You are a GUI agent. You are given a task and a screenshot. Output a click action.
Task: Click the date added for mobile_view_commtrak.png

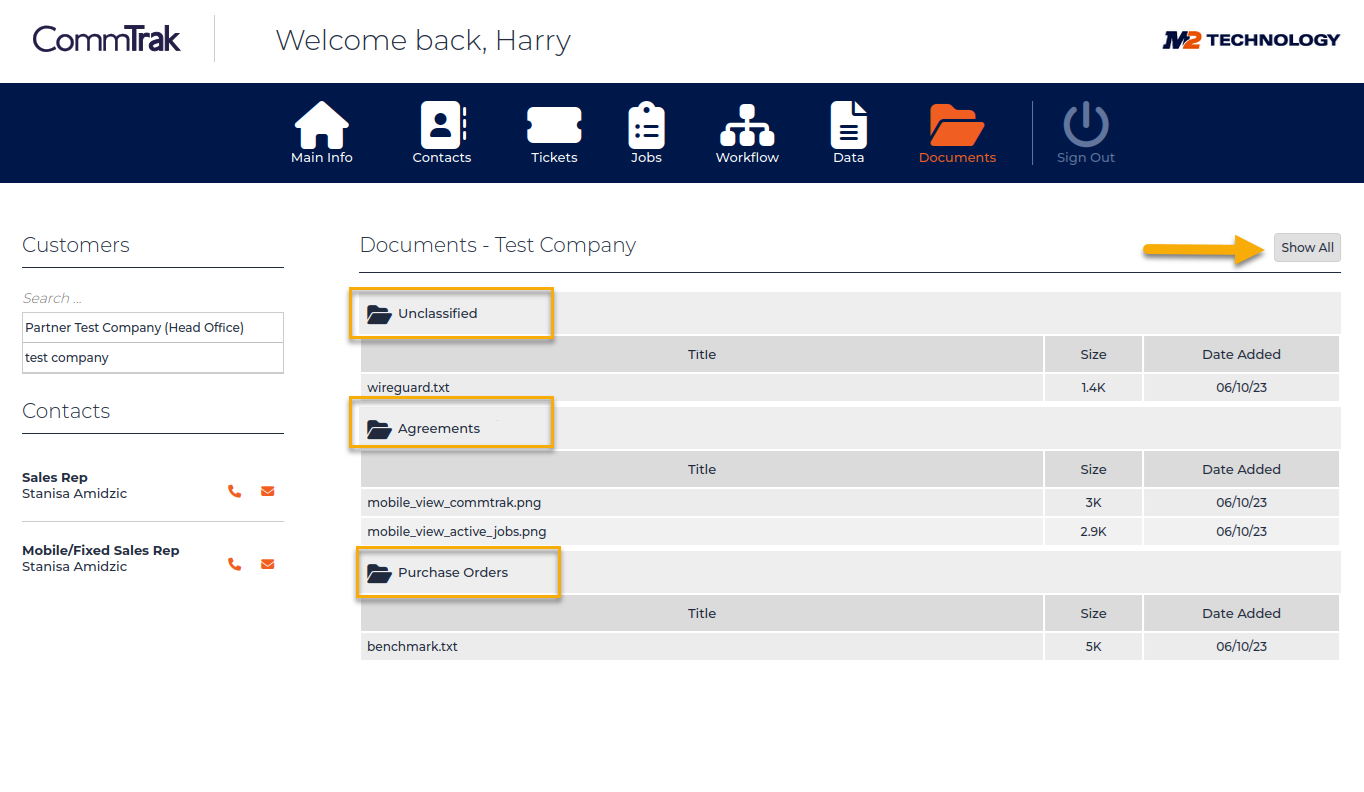(x=1241, y=502)
